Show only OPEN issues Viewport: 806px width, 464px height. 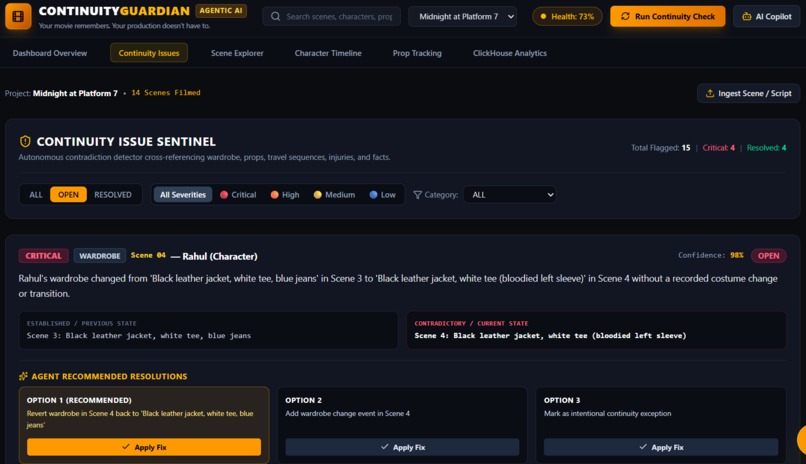coord(68,195)
